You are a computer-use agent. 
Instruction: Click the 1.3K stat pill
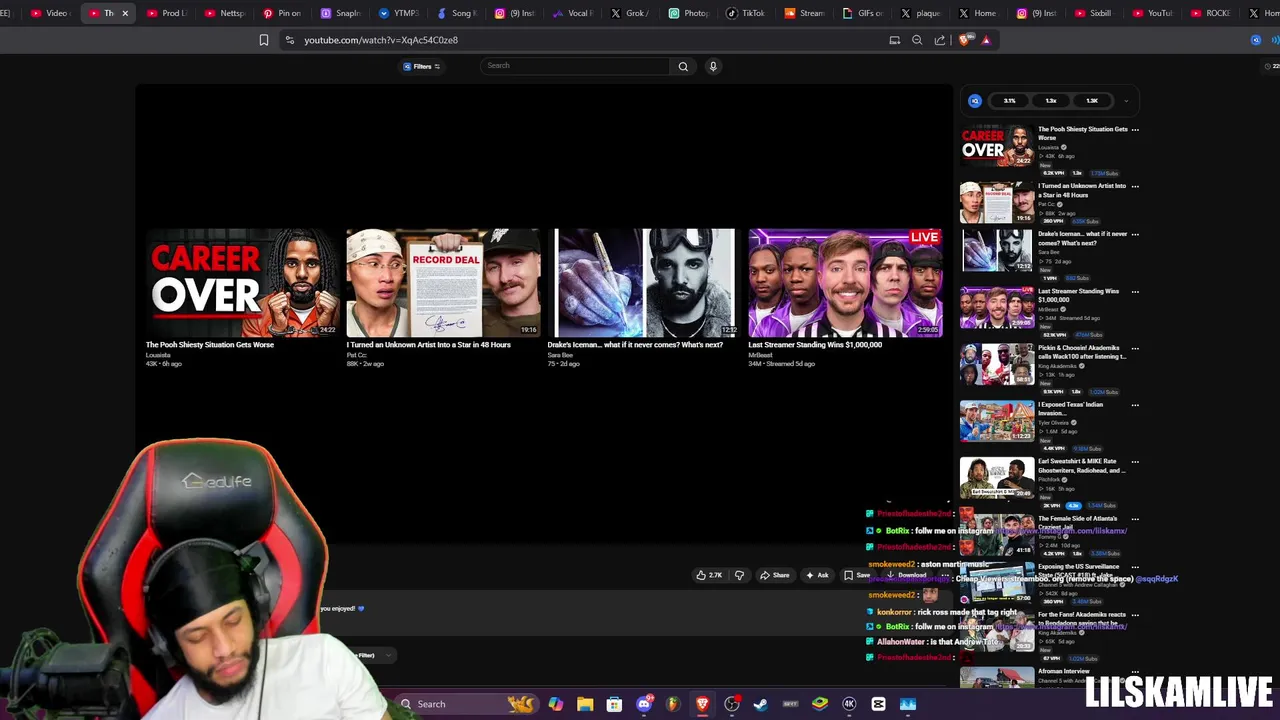(1092, 101)
